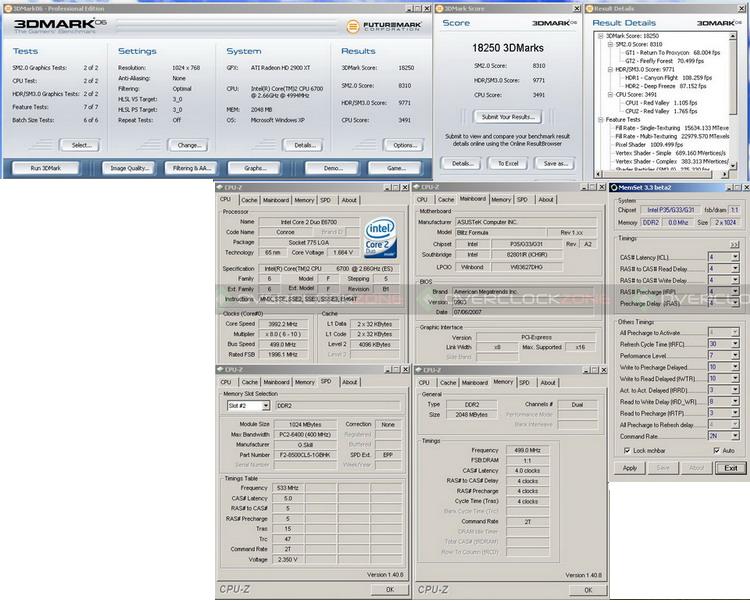Click Exit in MemSet
The width and height of the screenshot is (750, 603).
730,468
